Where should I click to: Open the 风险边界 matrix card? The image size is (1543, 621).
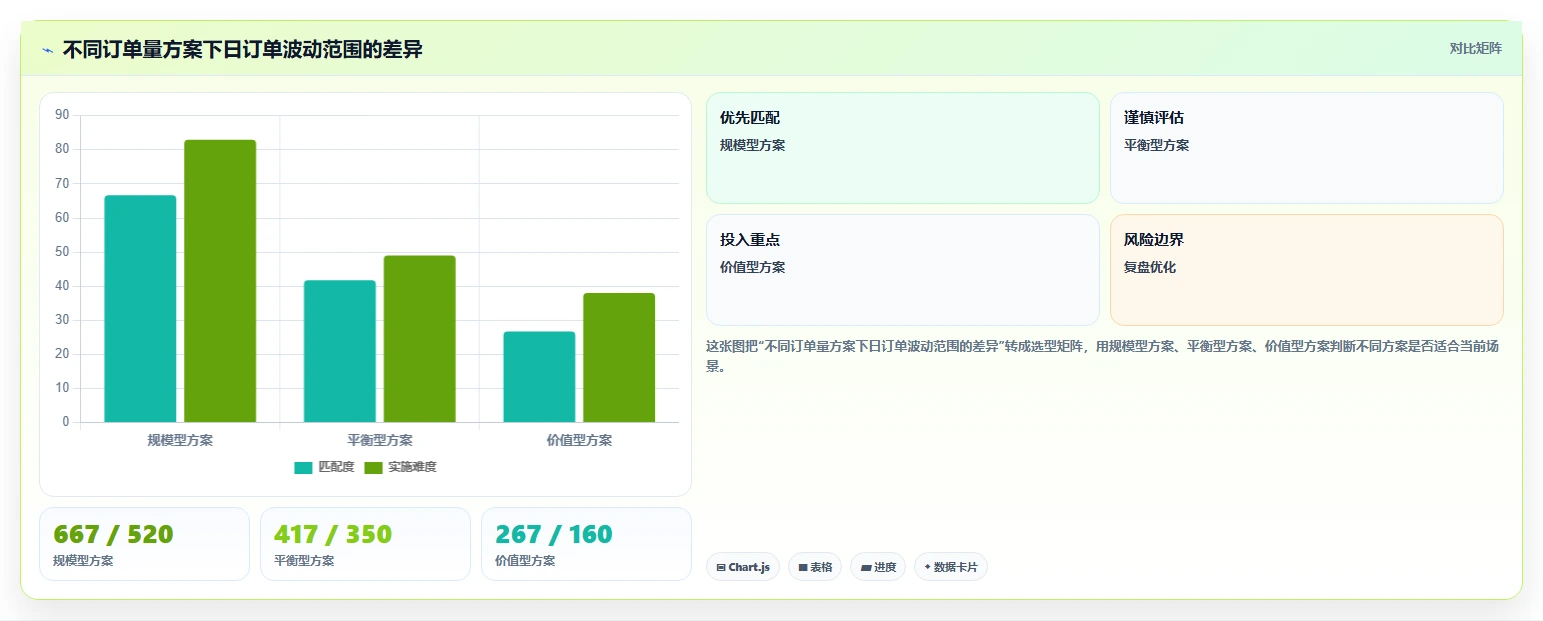[x=1306, y=270]
